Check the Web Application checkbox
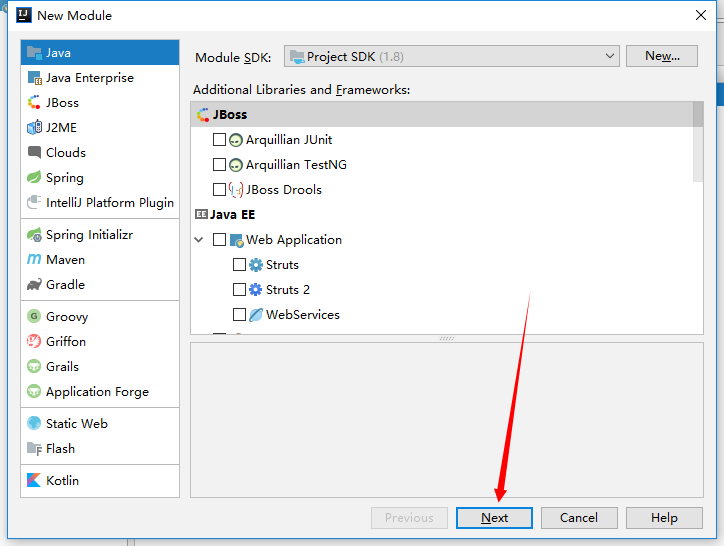Image resolution: width=724 pixels, height=546 pixels. point(219,239)
